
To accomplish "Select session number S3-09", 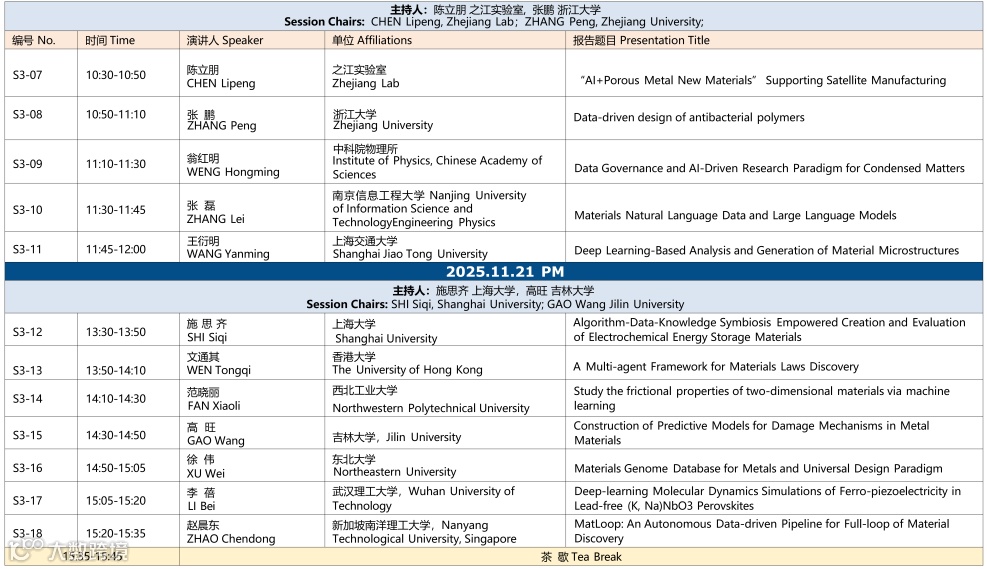I will [x=28, y=164].
